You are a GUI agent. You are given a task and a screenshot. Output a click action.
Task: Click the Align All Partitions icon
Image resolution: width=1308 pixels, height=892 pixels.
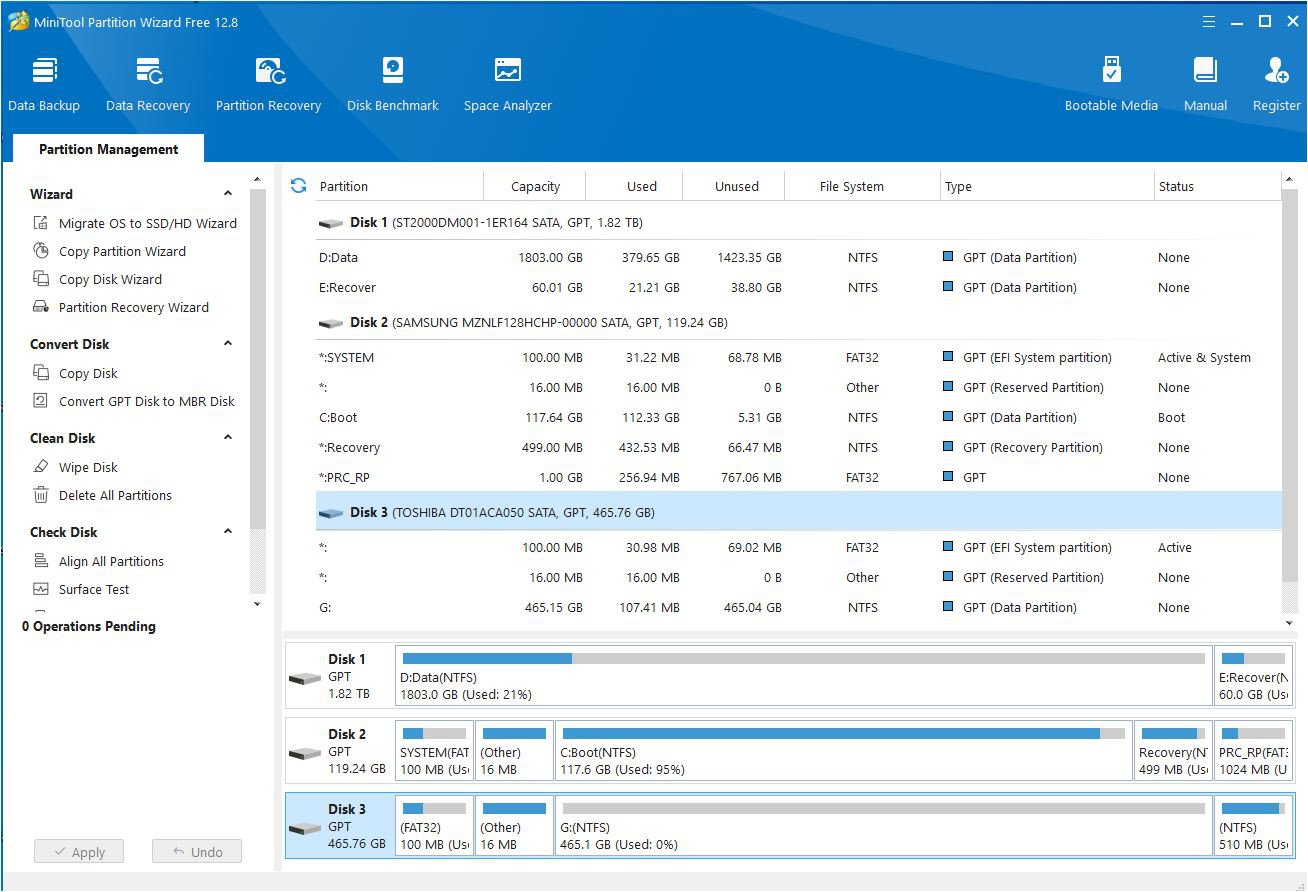coord(41,561)
